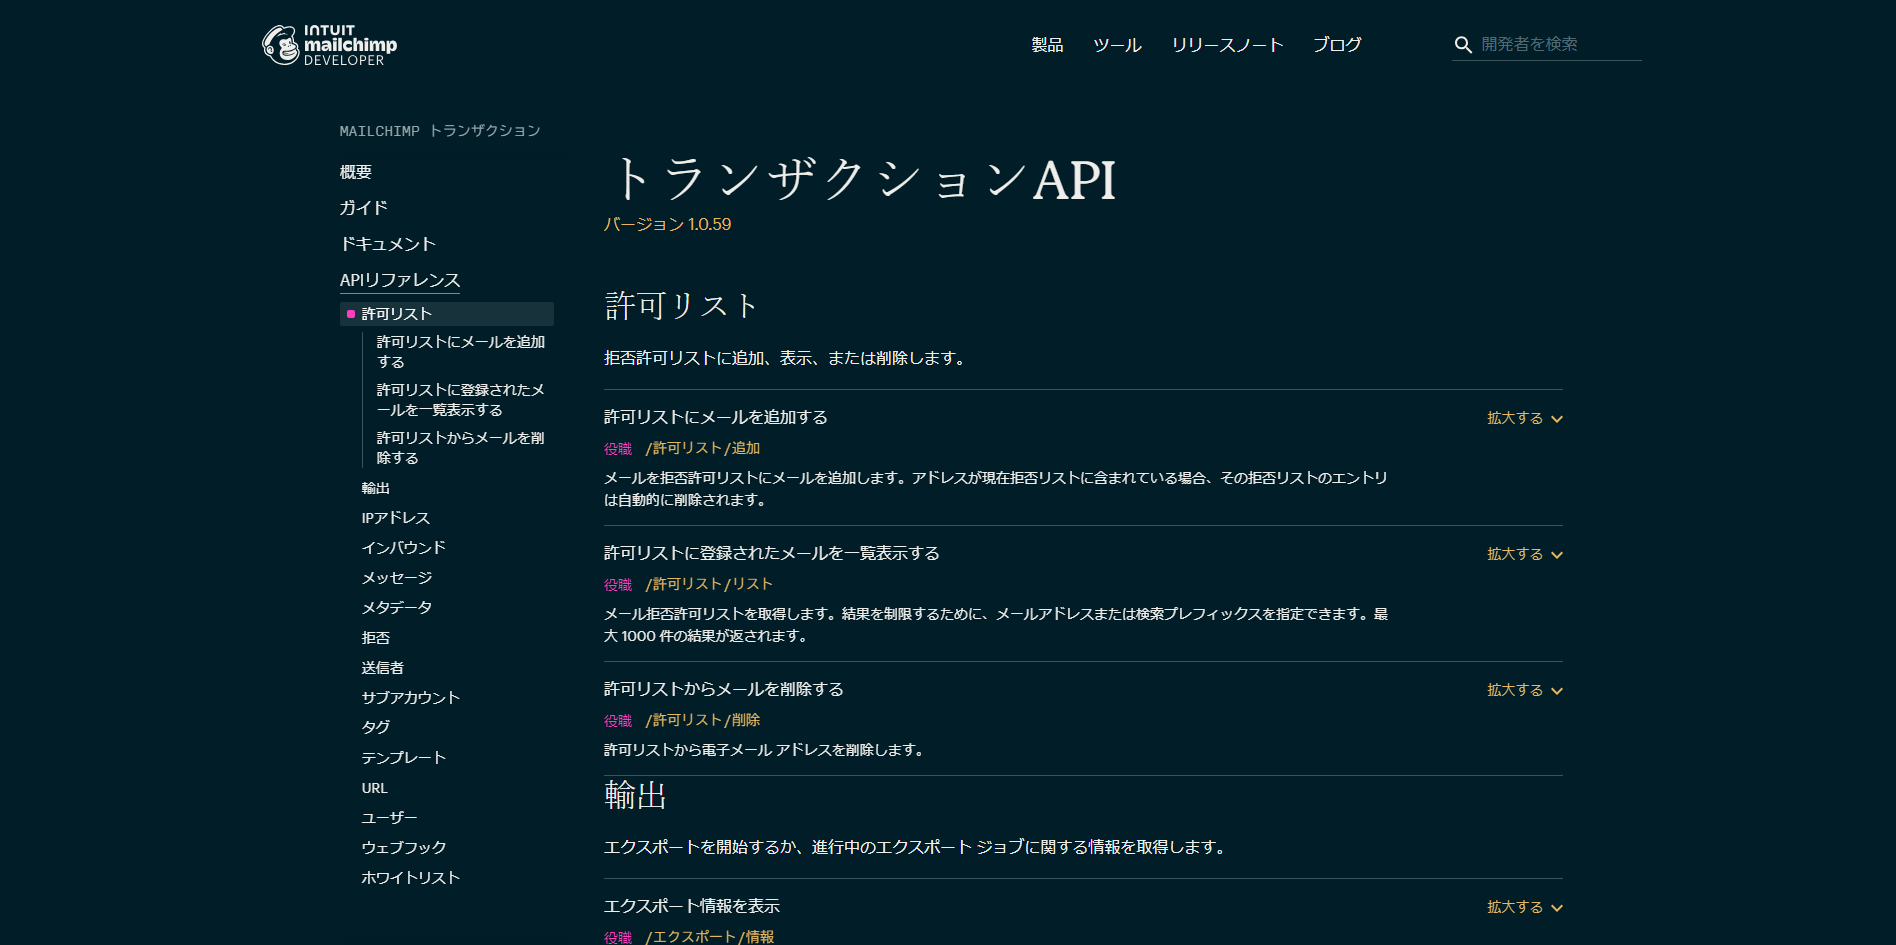Click the Intuit Mailchimp Developer logo
This screenshot has width=1896, height=945.
point(329,45)
